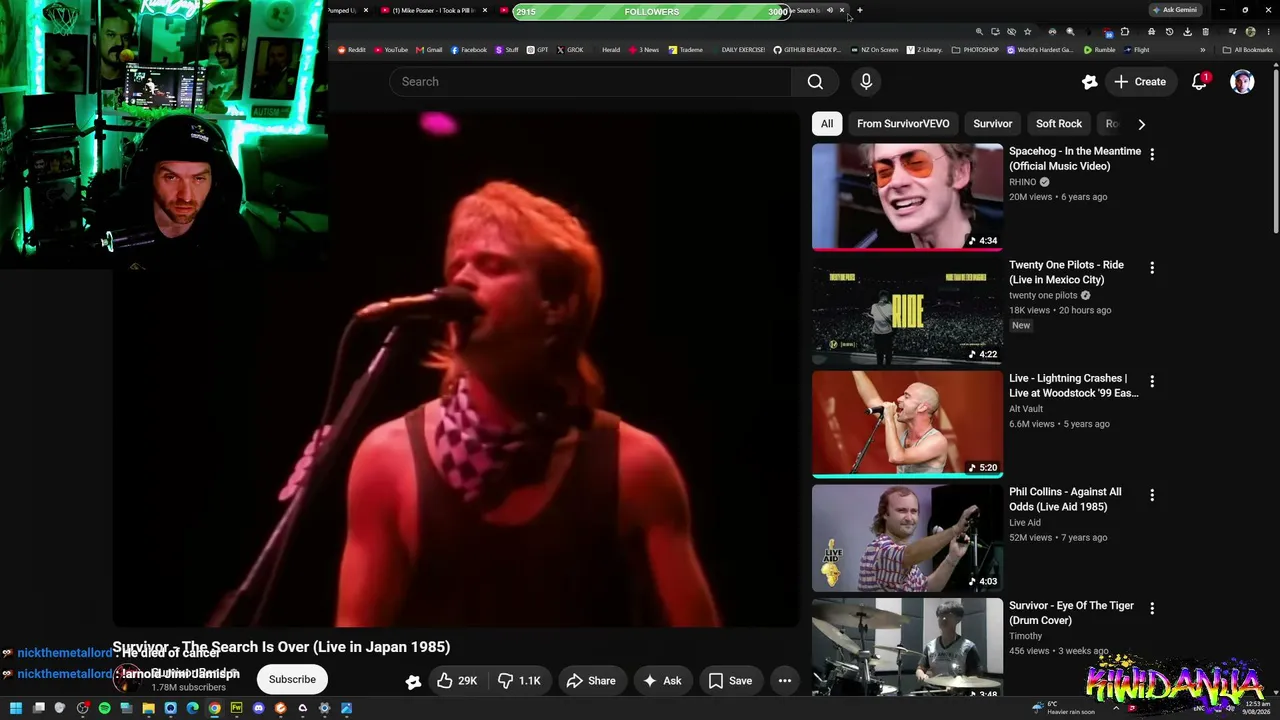Select the Soft Rock filter chip
This screenshot has height=720, width=1280.
coord(1059,124)
